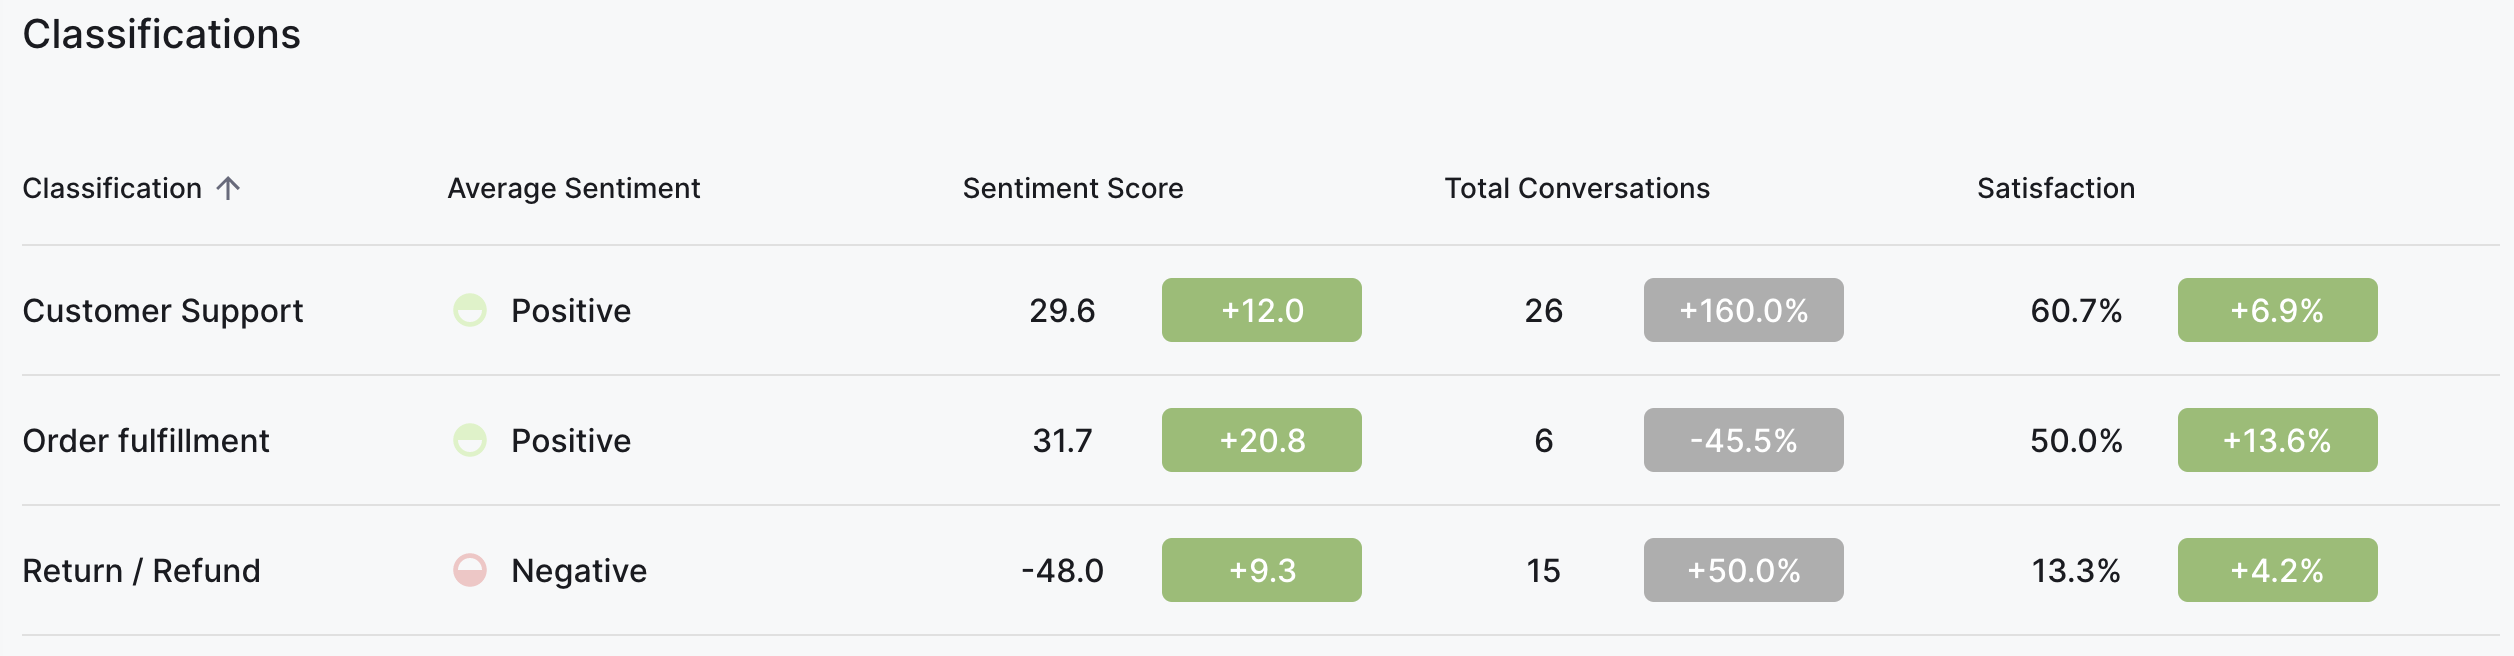Click the Total Conversations column header
This screenshot has width=2514, height=656.
point(1577,188)
